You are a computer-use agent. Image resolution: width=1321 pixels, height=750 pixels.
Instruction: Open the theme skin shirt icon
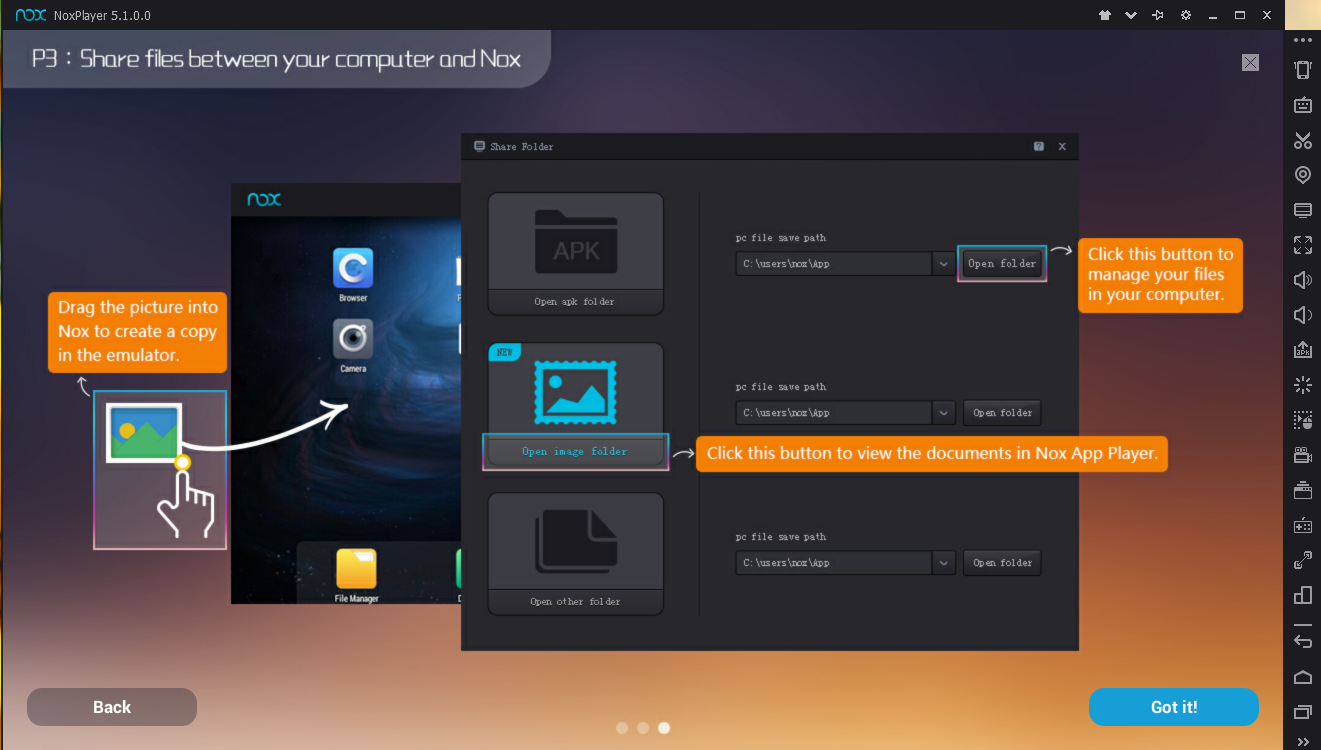(x=1104, y=15)
